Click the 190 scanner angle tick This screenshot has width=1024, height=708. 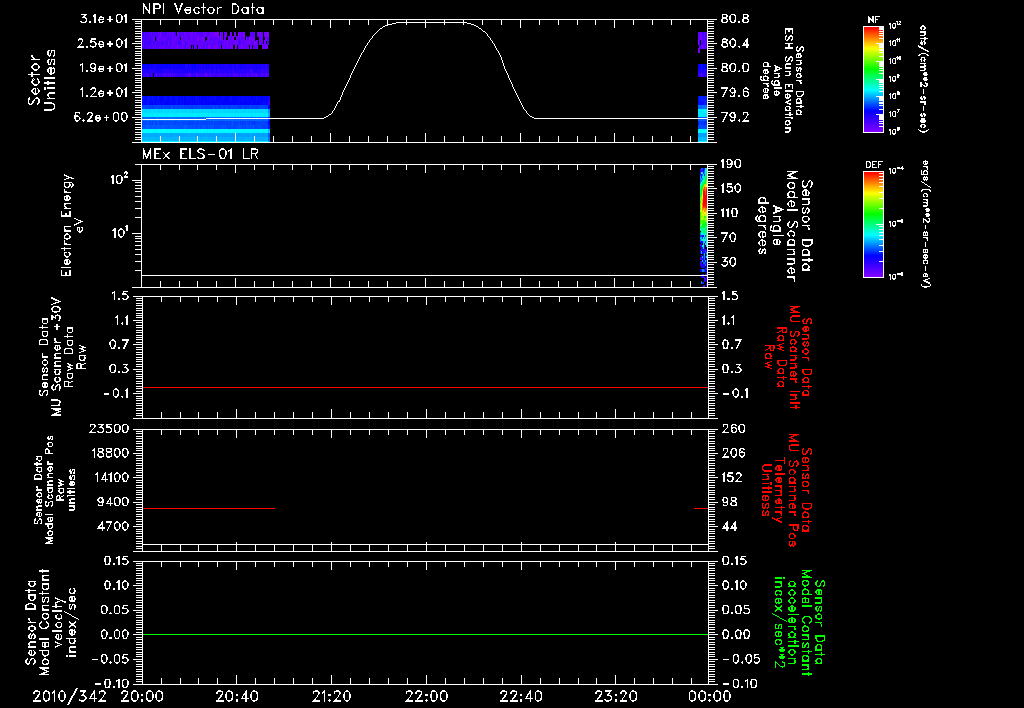point(731,164)
